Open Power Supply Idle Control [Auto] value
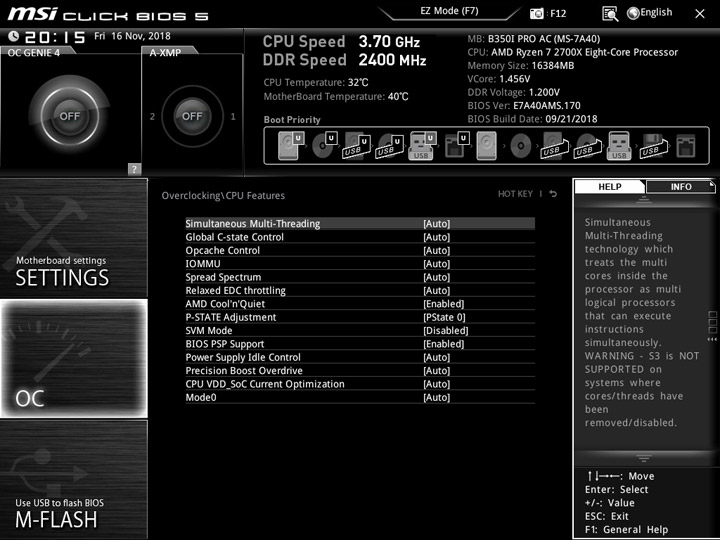Screen dimensions: 720x540 pos(437,357)
